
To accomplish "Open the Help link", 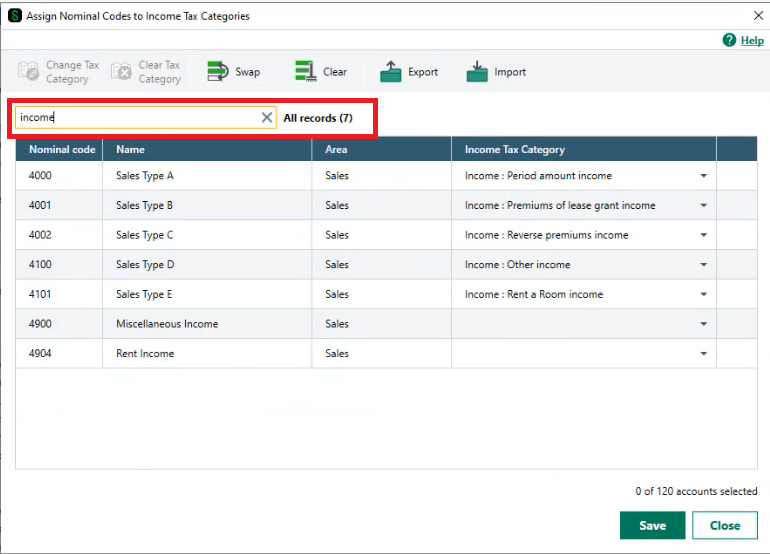I will point(752,40).
